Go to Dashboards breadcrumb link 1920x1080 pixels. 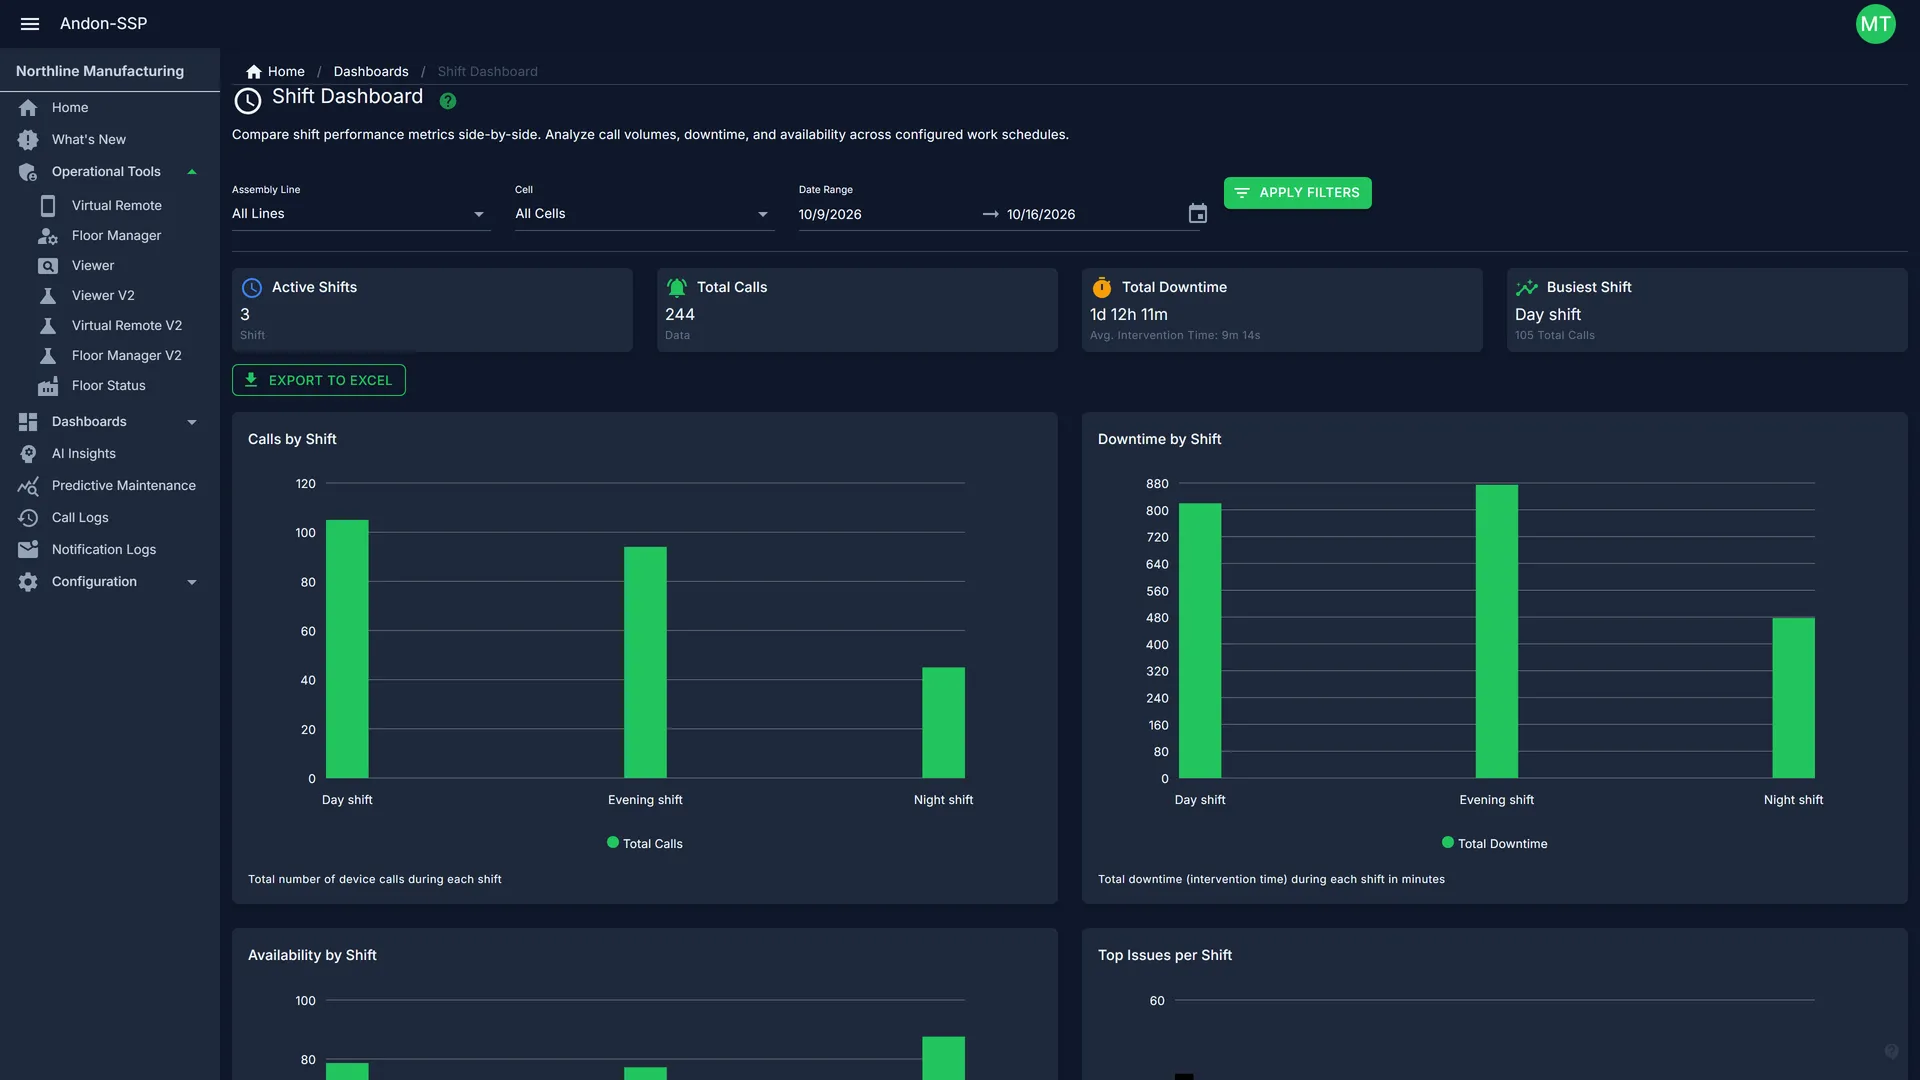click(371, 72)
